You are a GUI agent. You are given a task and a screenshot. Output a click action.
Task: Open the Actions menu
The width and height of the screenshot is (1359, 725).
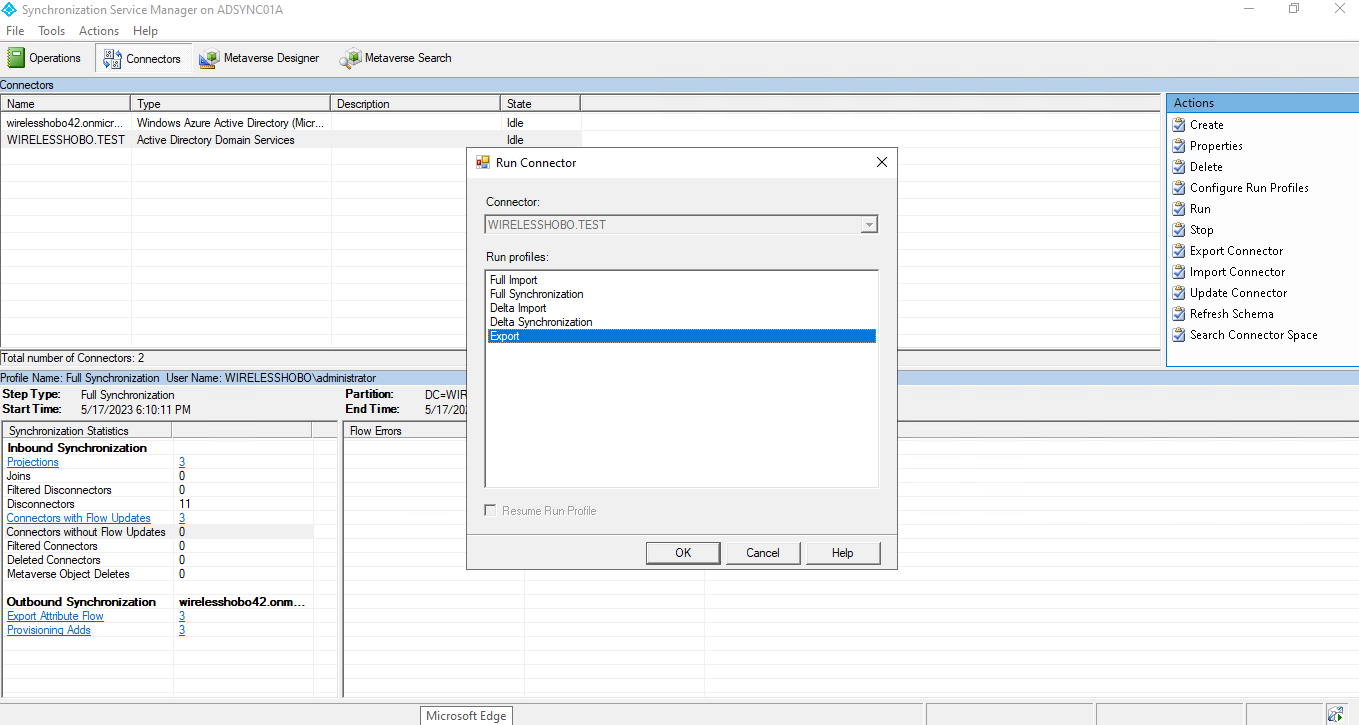[99, 31]
